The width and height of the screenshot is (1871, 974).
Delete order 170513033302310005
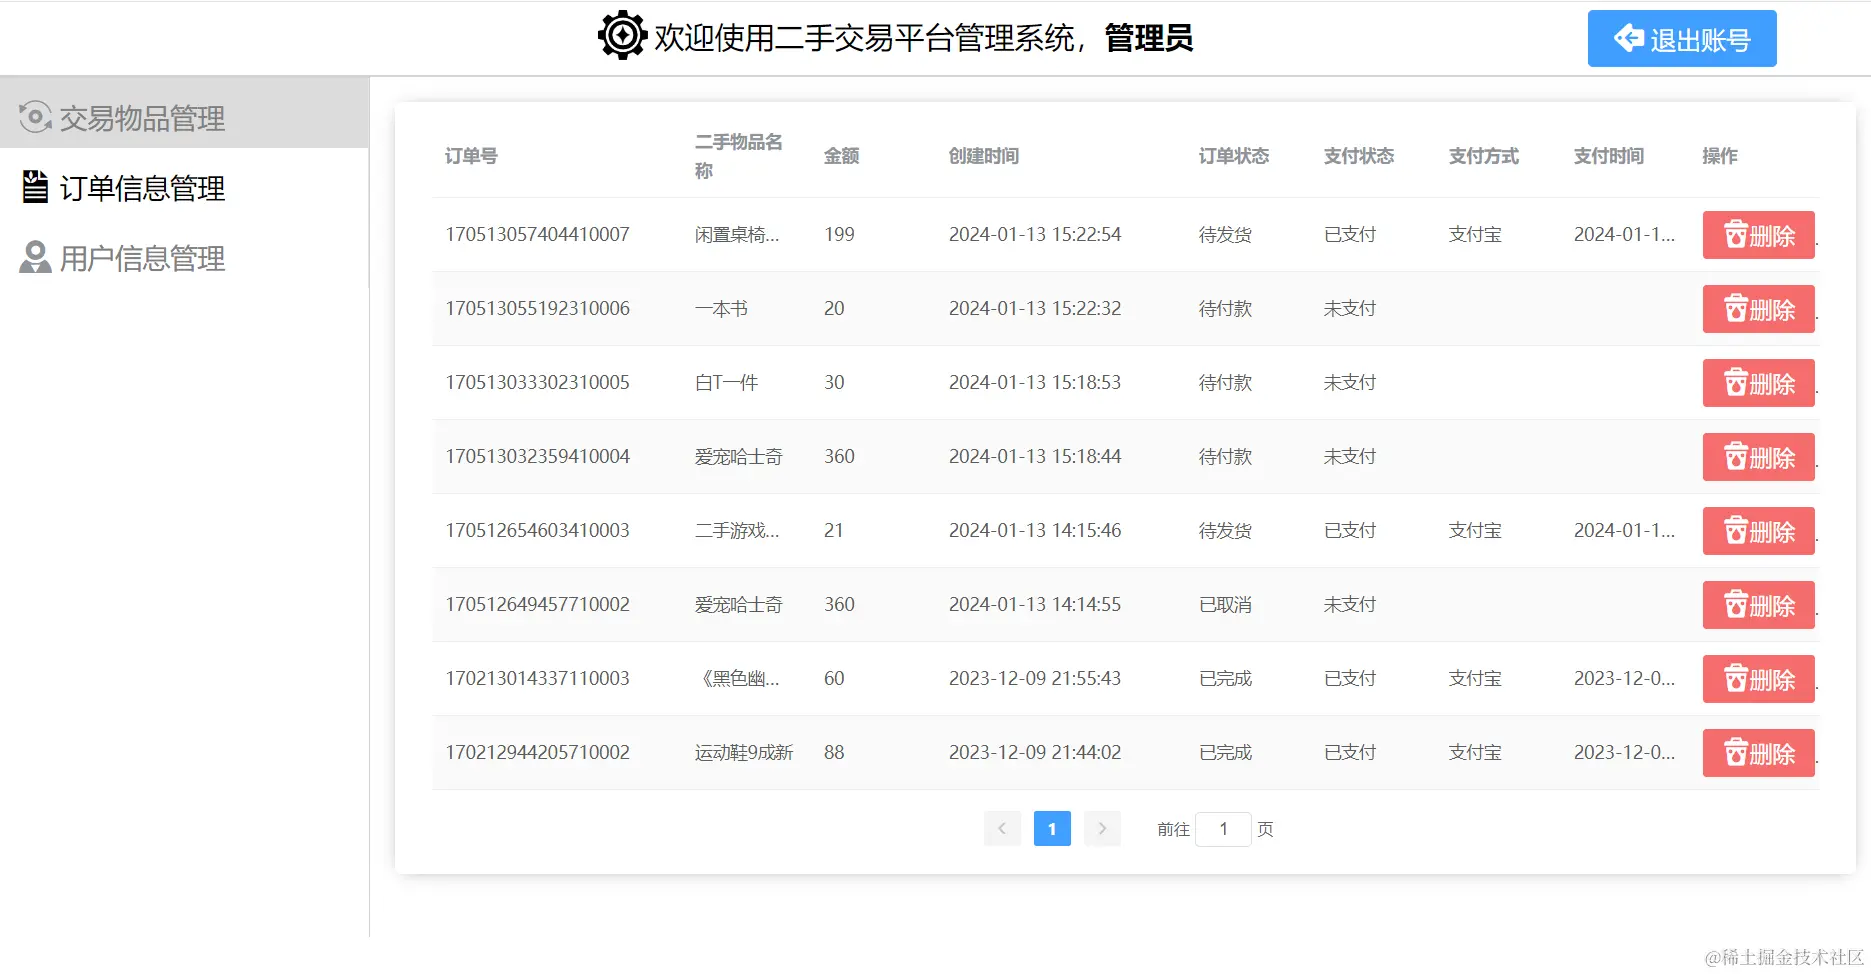click(1758, 383)
